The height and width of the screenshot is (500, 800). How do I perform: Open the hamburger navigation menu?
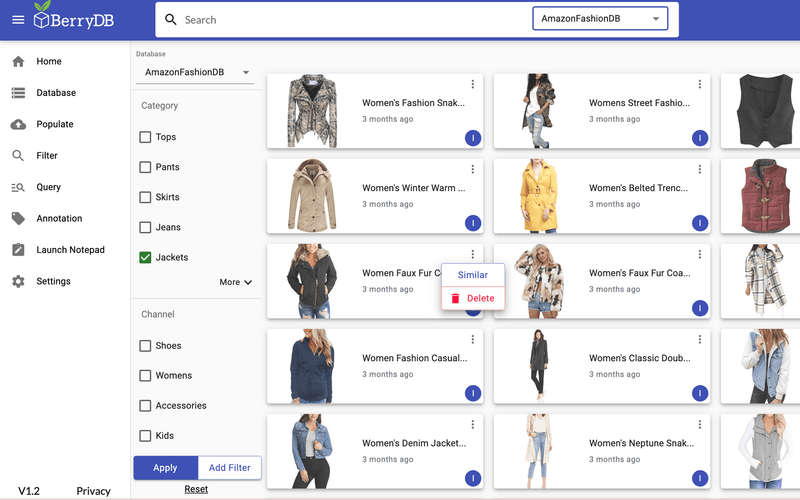[x=18, y=20]
